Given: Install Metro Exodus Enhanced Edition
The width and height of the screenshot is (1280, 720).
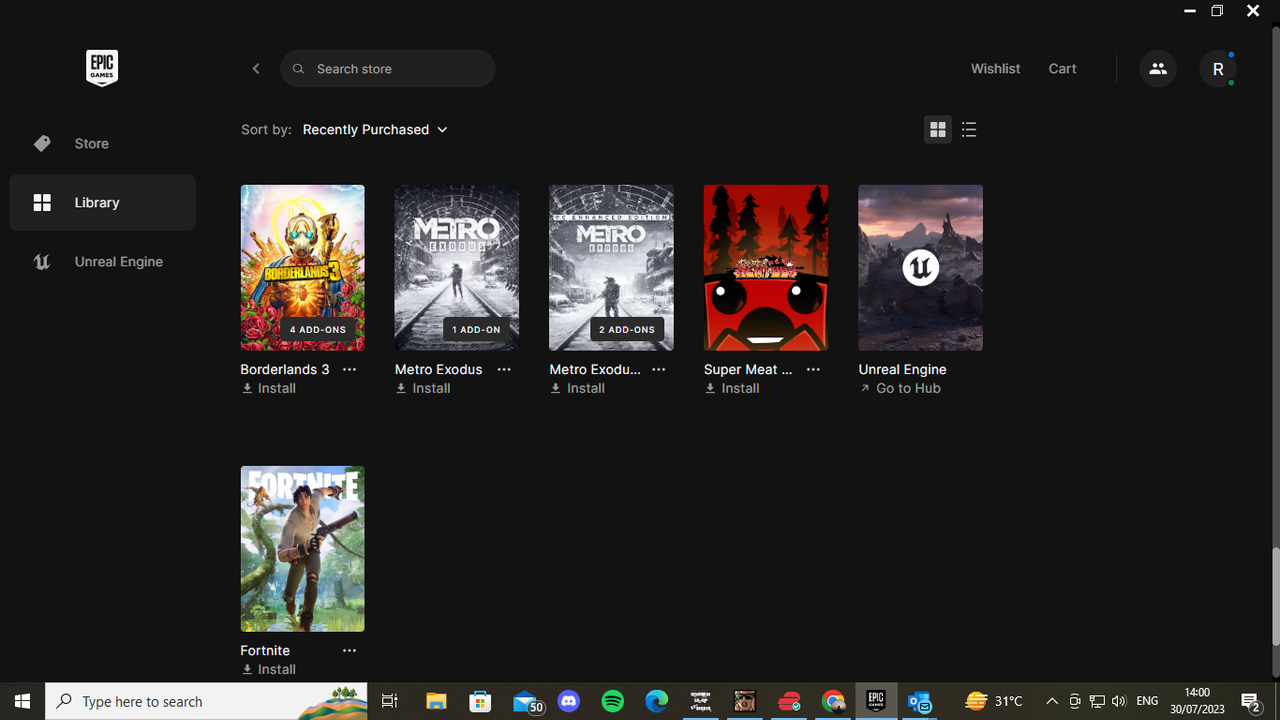Looking at the screenshot, I should click(x=578, y=389).
